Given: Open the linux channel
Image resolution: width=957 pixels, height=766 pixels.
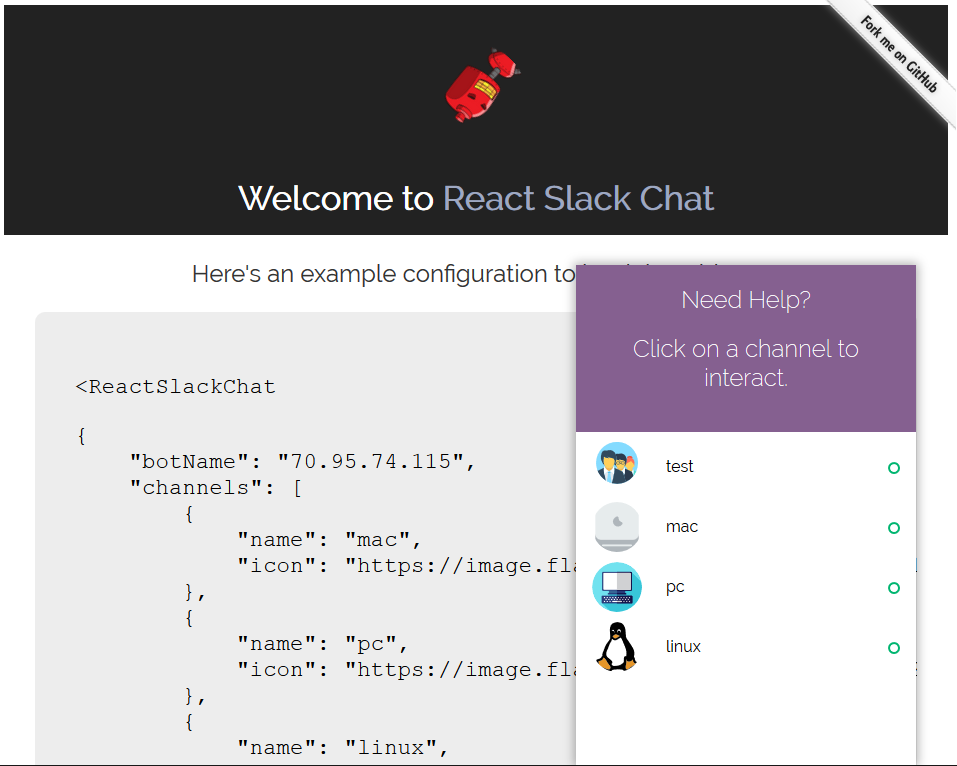Looking at the screenshot, I should (x=746, y=647).
